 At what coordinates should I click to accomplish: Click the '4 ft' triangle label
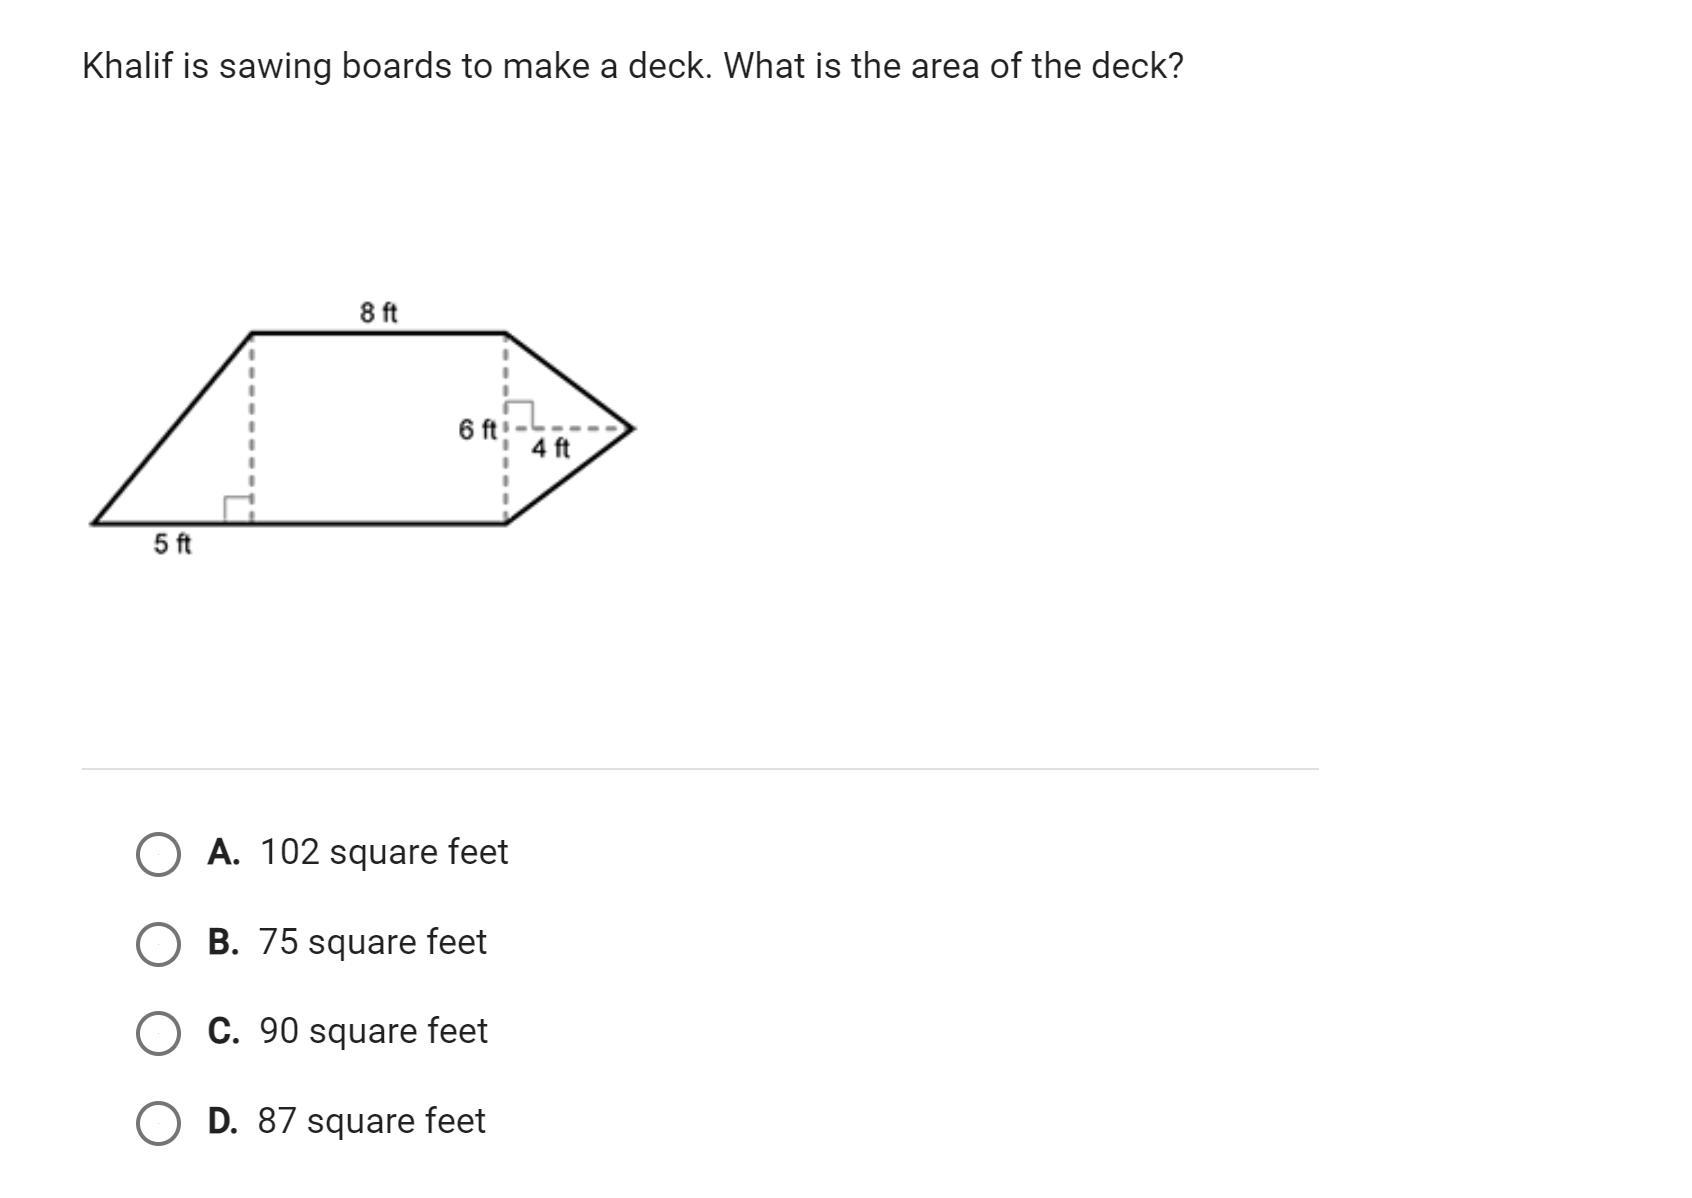click(550, 448)
